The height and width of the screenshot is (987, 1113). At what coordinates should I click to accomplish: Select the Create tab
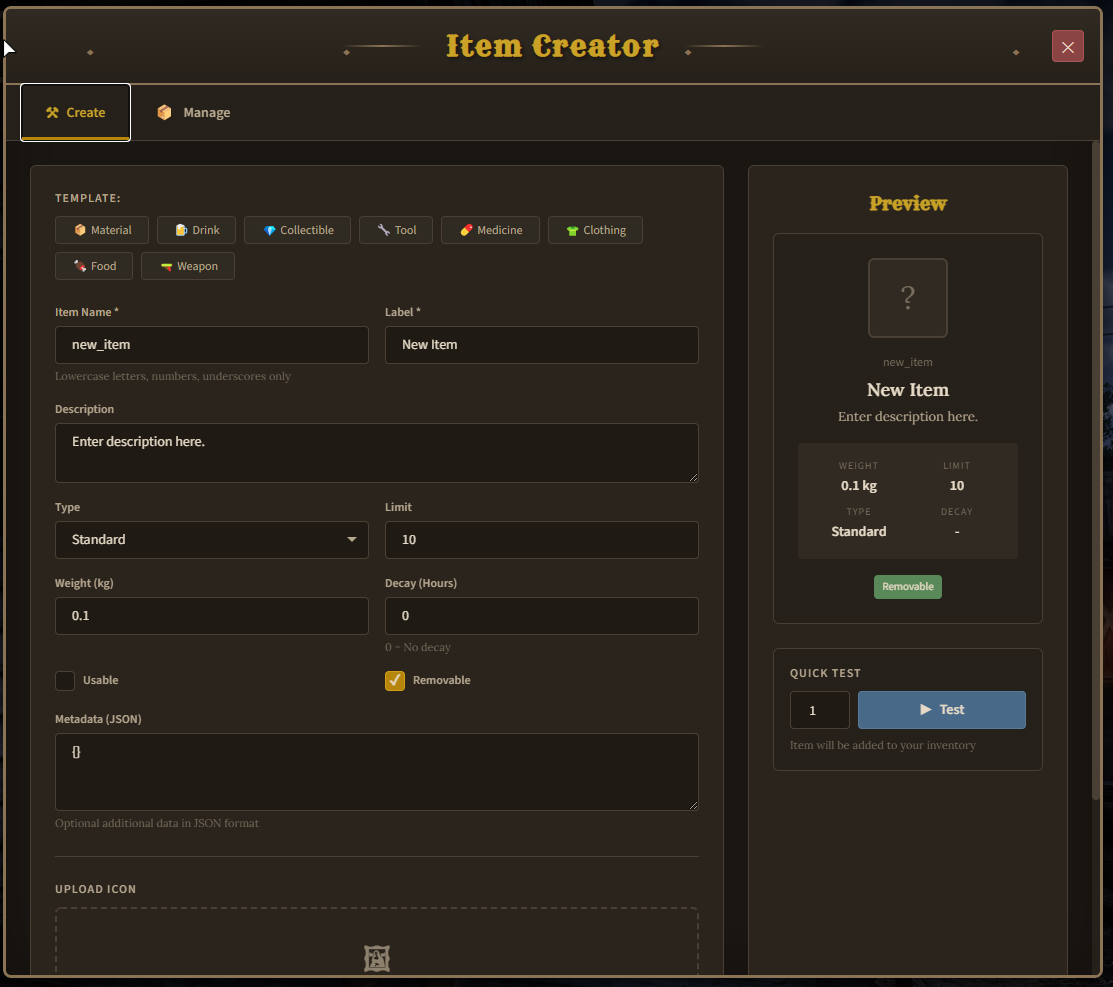[75, 112]
